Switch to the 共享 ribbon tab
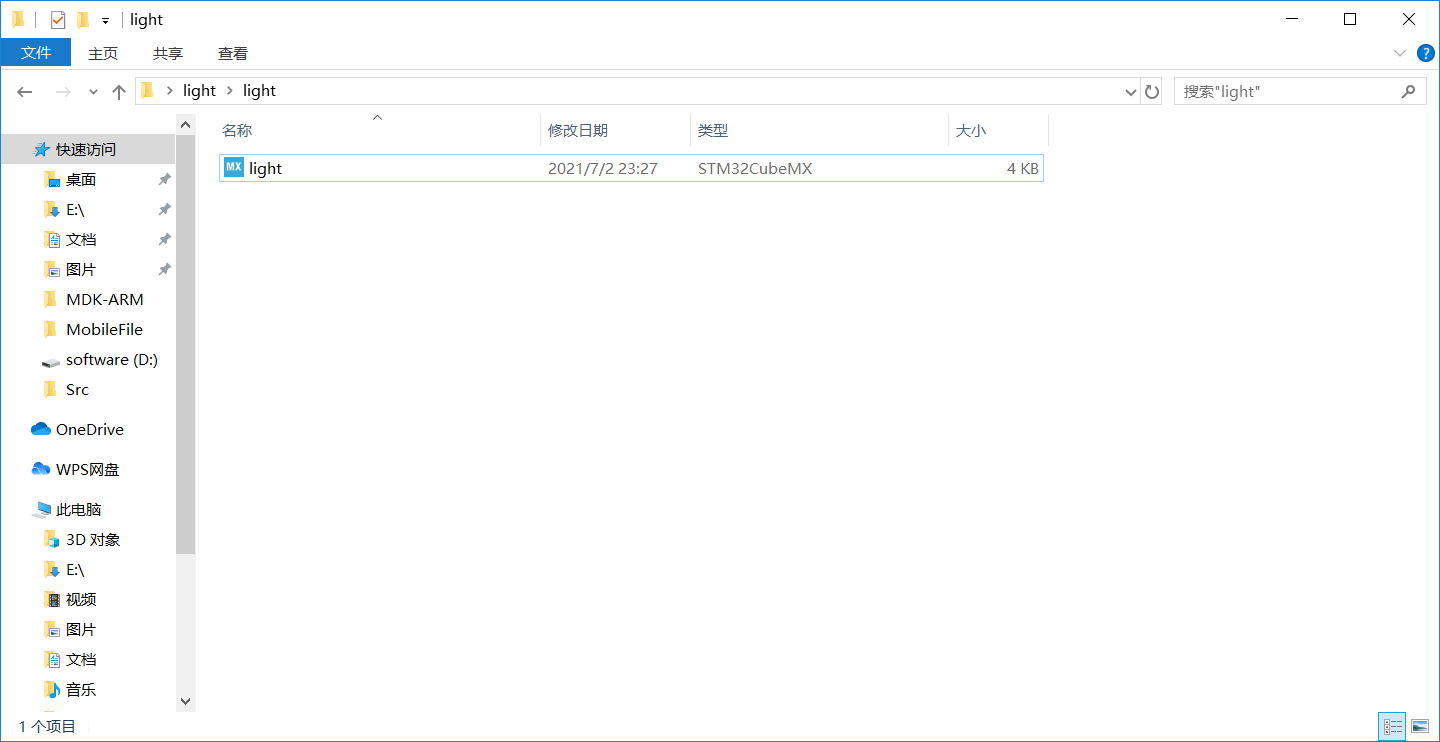Image resolution: width=1440 pixels, height=742 pixels. (x=168, y=54)
